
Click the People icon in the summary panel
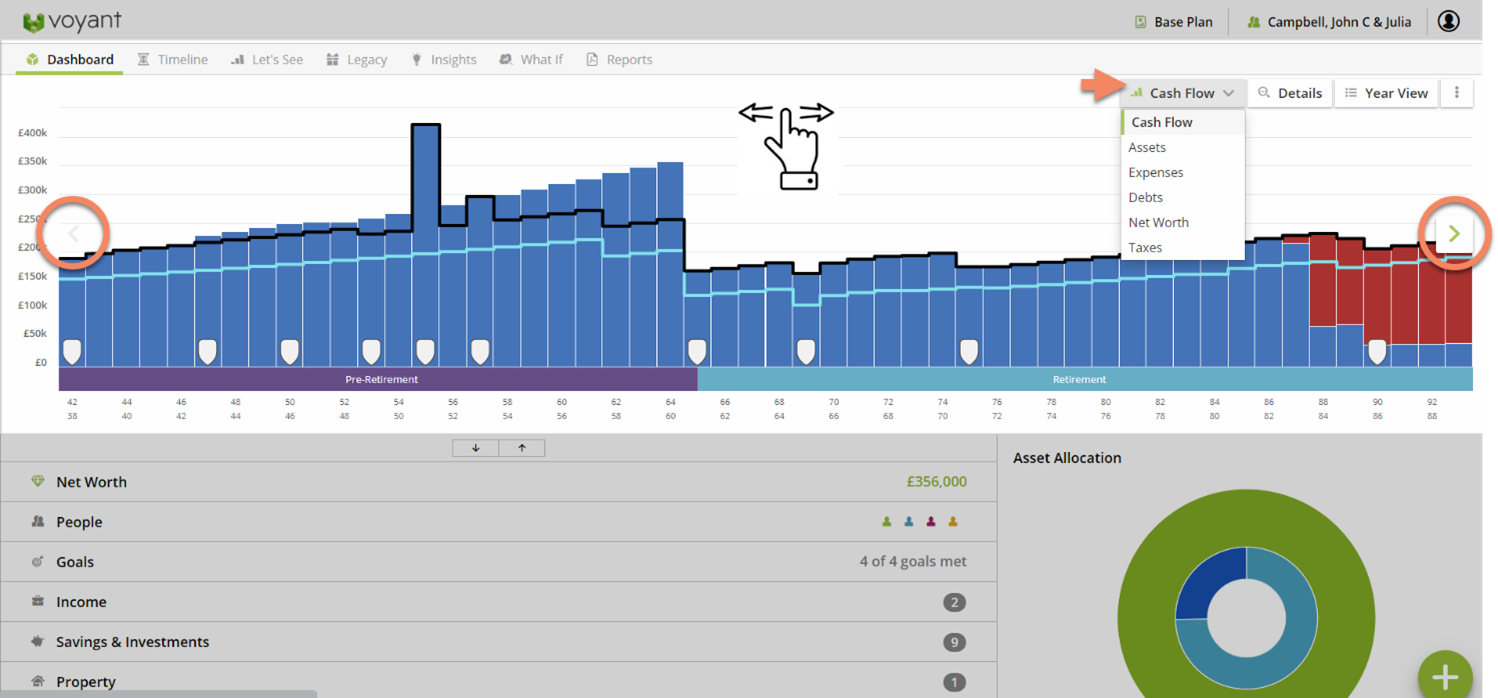pos(36,521)
